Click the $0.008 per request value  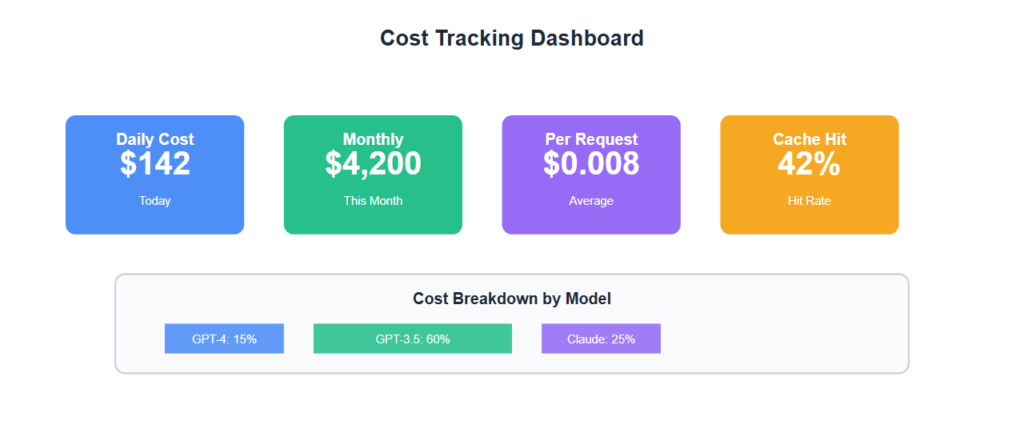click(x=591, y=164)
